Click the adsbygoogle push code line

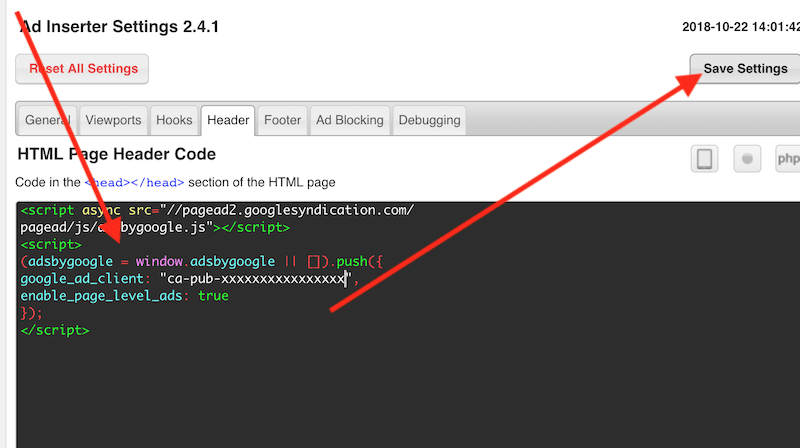tap(202, 262)
